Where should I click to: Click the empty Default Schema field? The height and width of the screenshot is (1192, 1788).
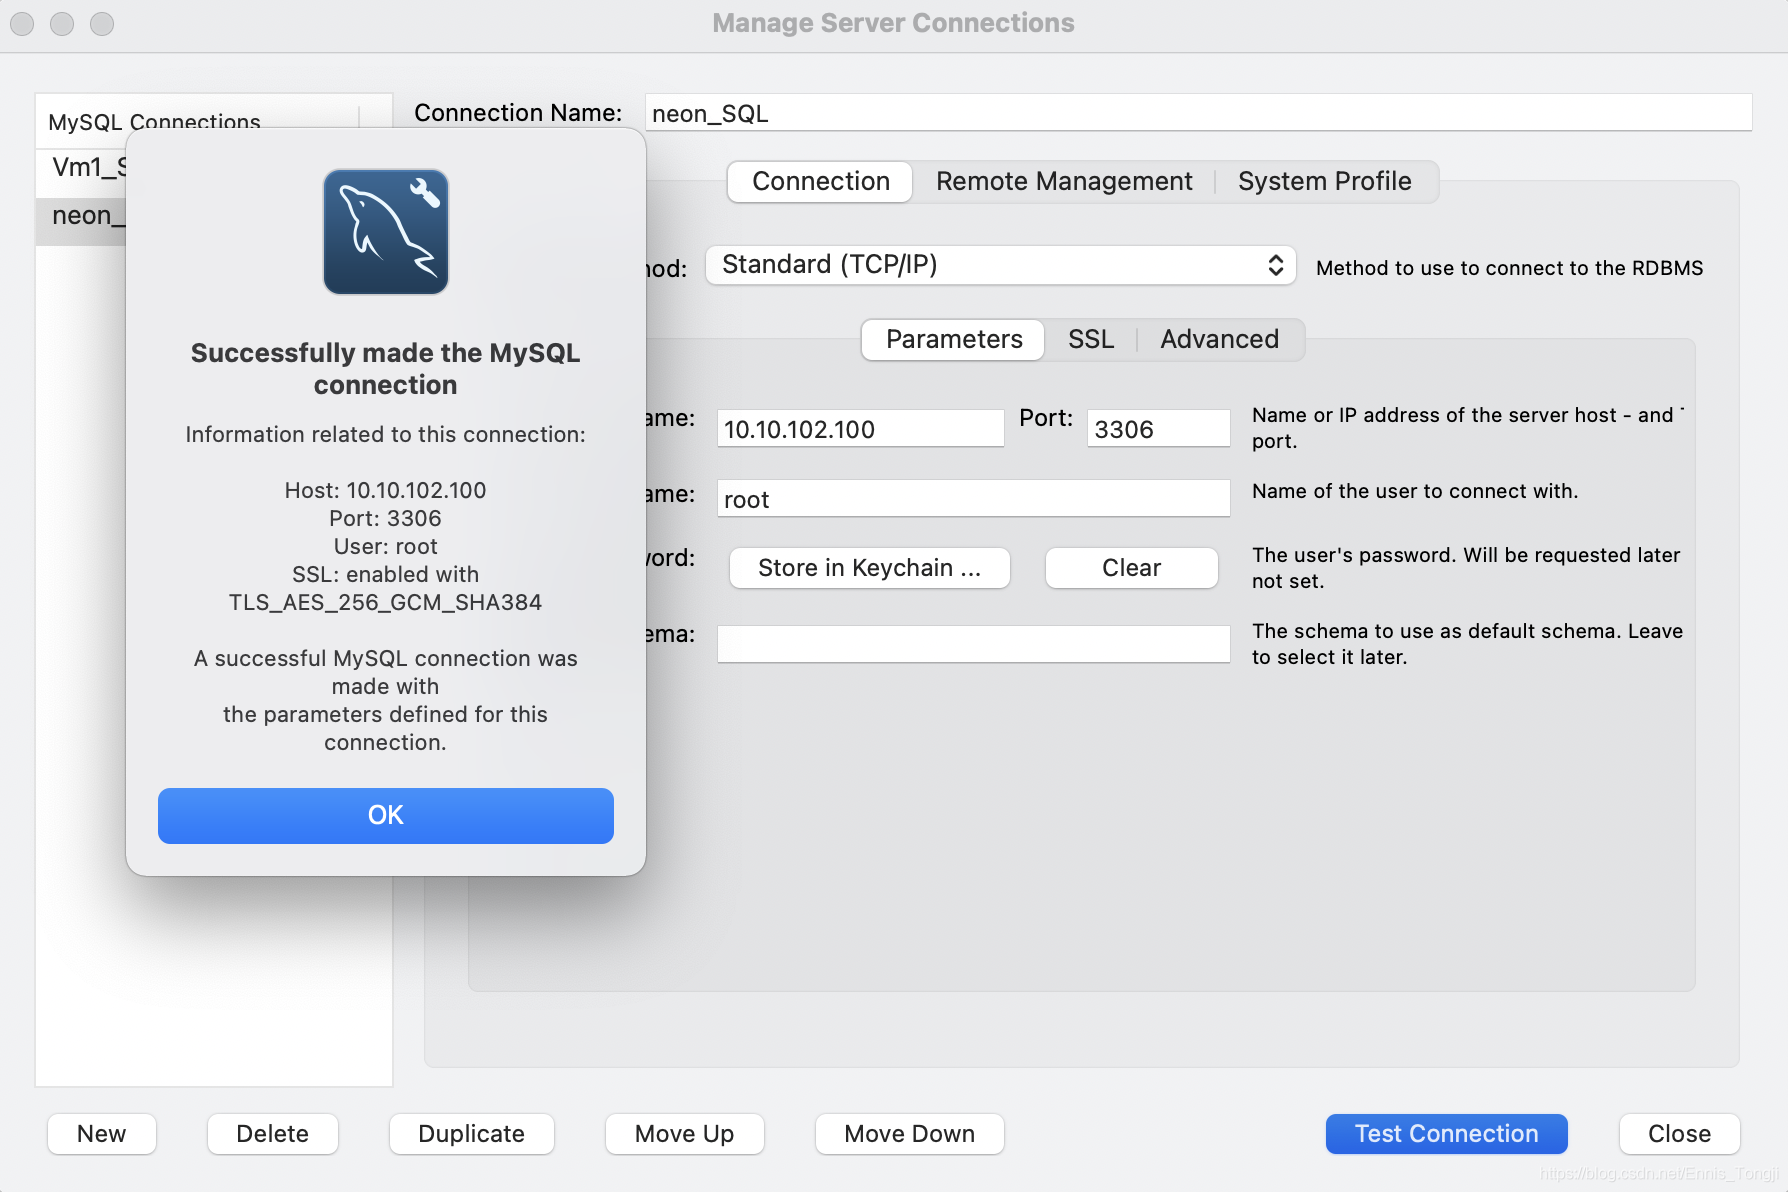(973, 644)
